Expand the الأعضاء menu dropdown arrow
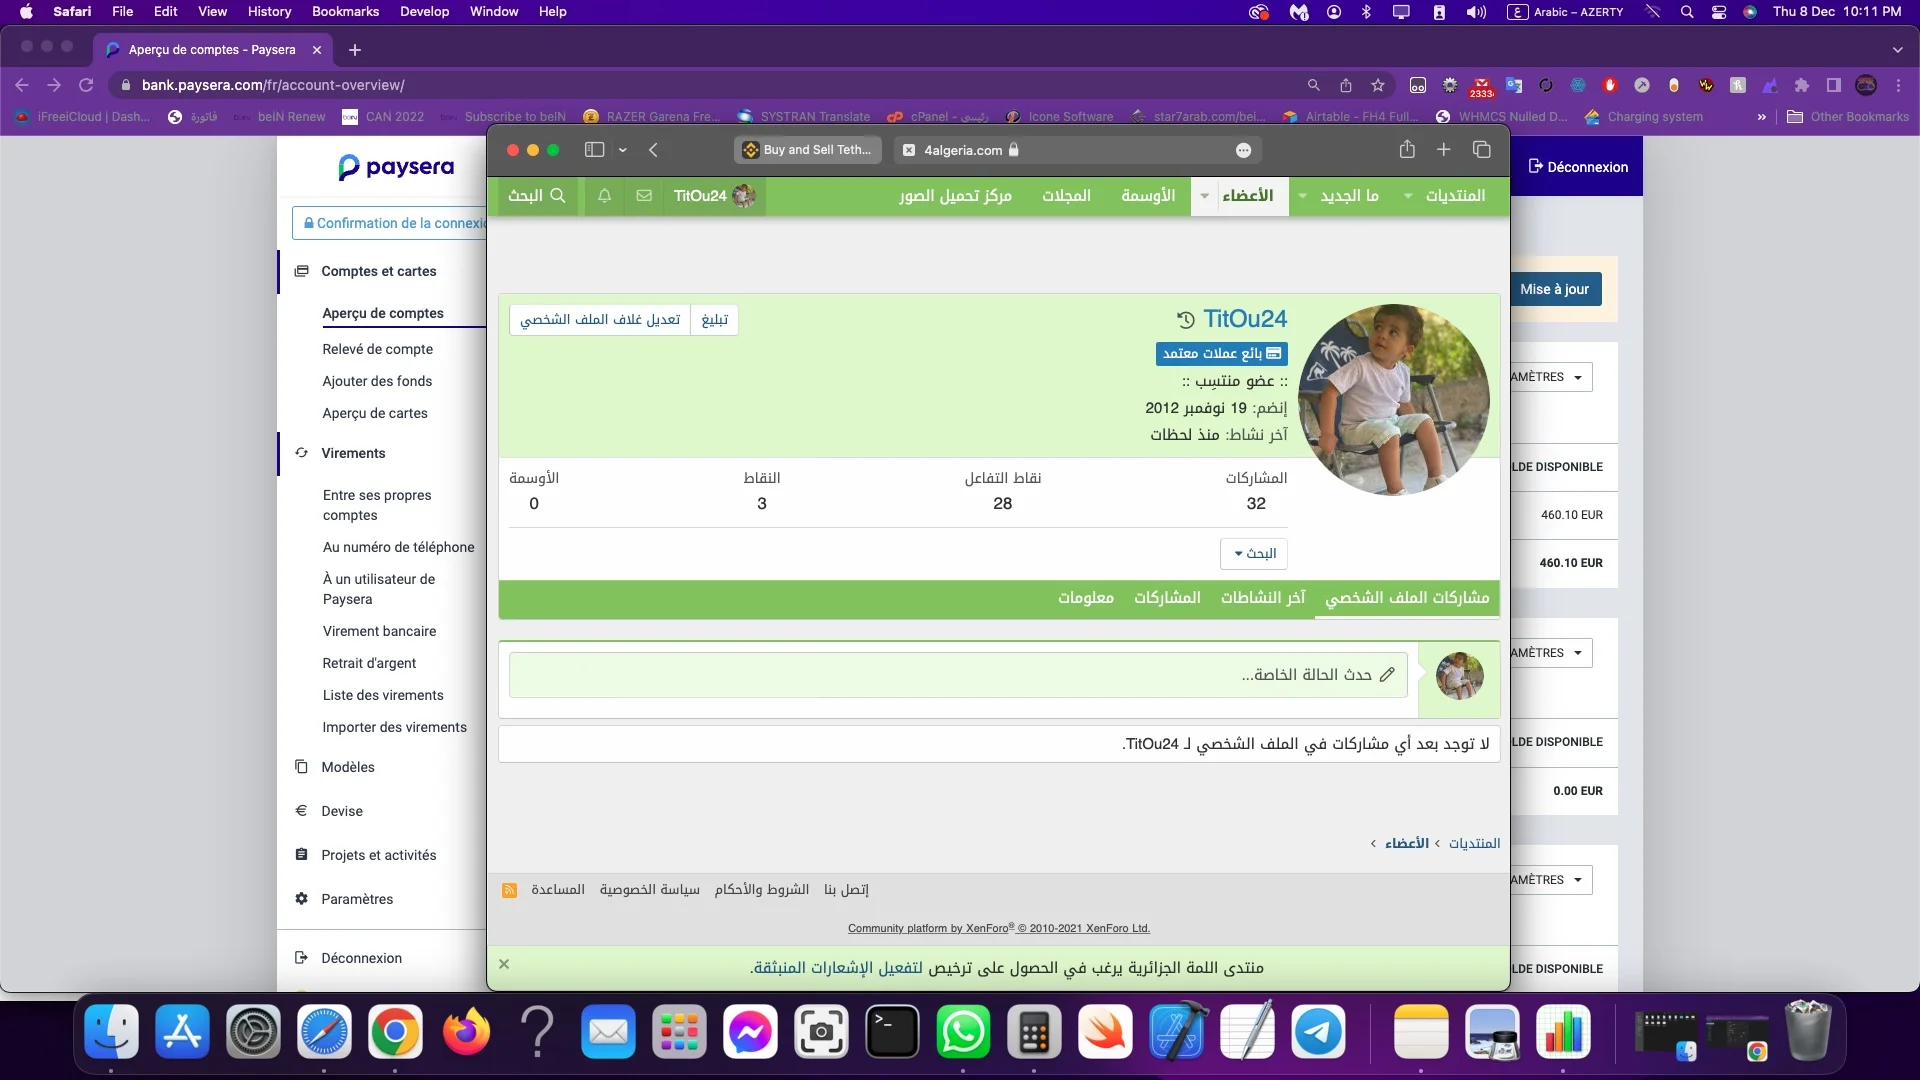 (1204, 196)
